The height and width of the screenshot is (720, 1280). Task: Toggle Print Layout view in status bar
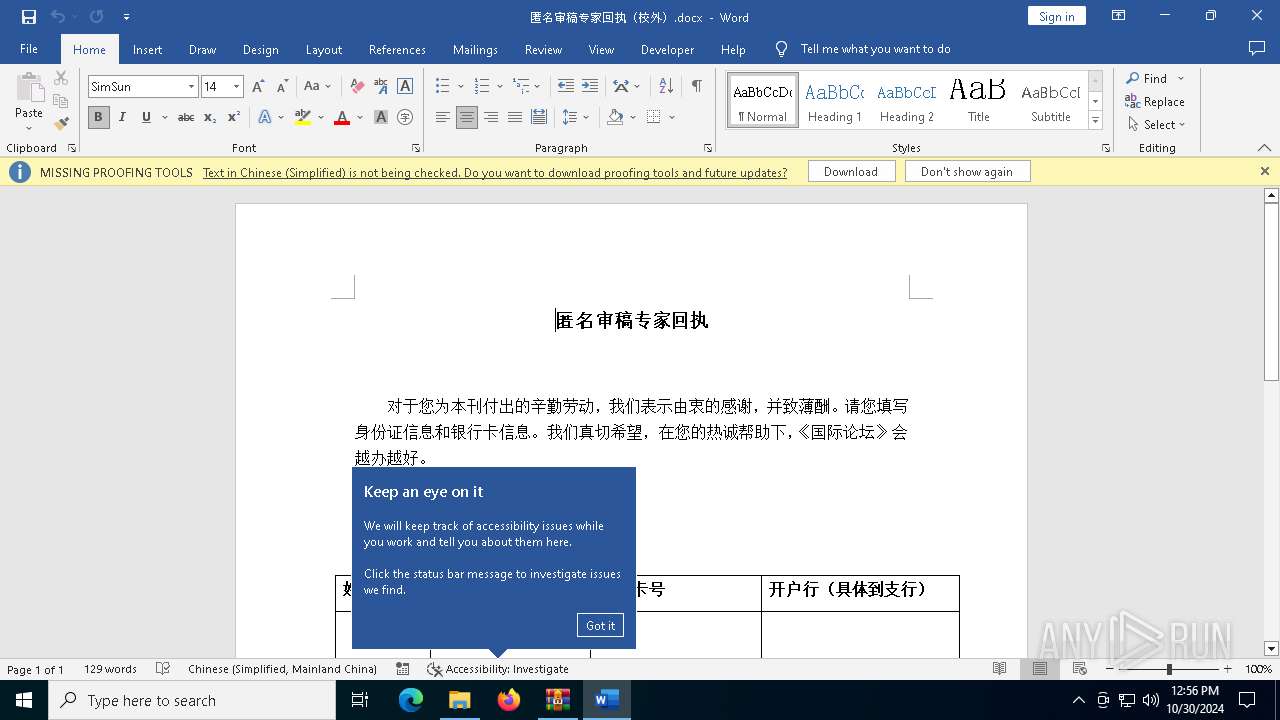(x=1040, y=669)
